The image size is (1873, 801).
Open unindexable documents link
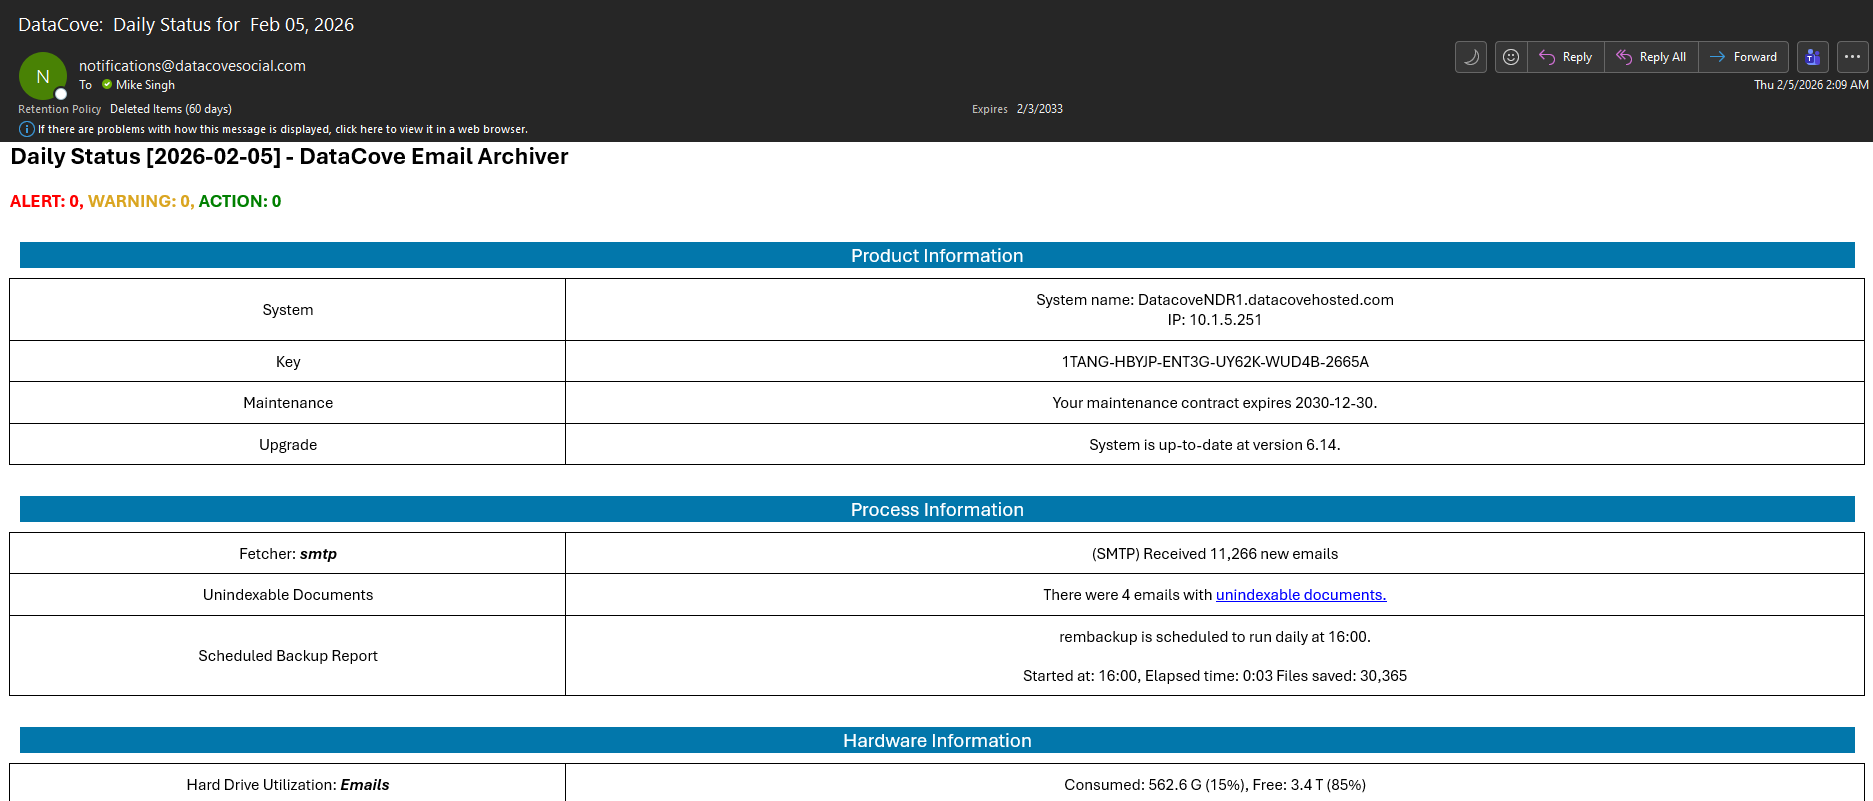coord(1300,595)
